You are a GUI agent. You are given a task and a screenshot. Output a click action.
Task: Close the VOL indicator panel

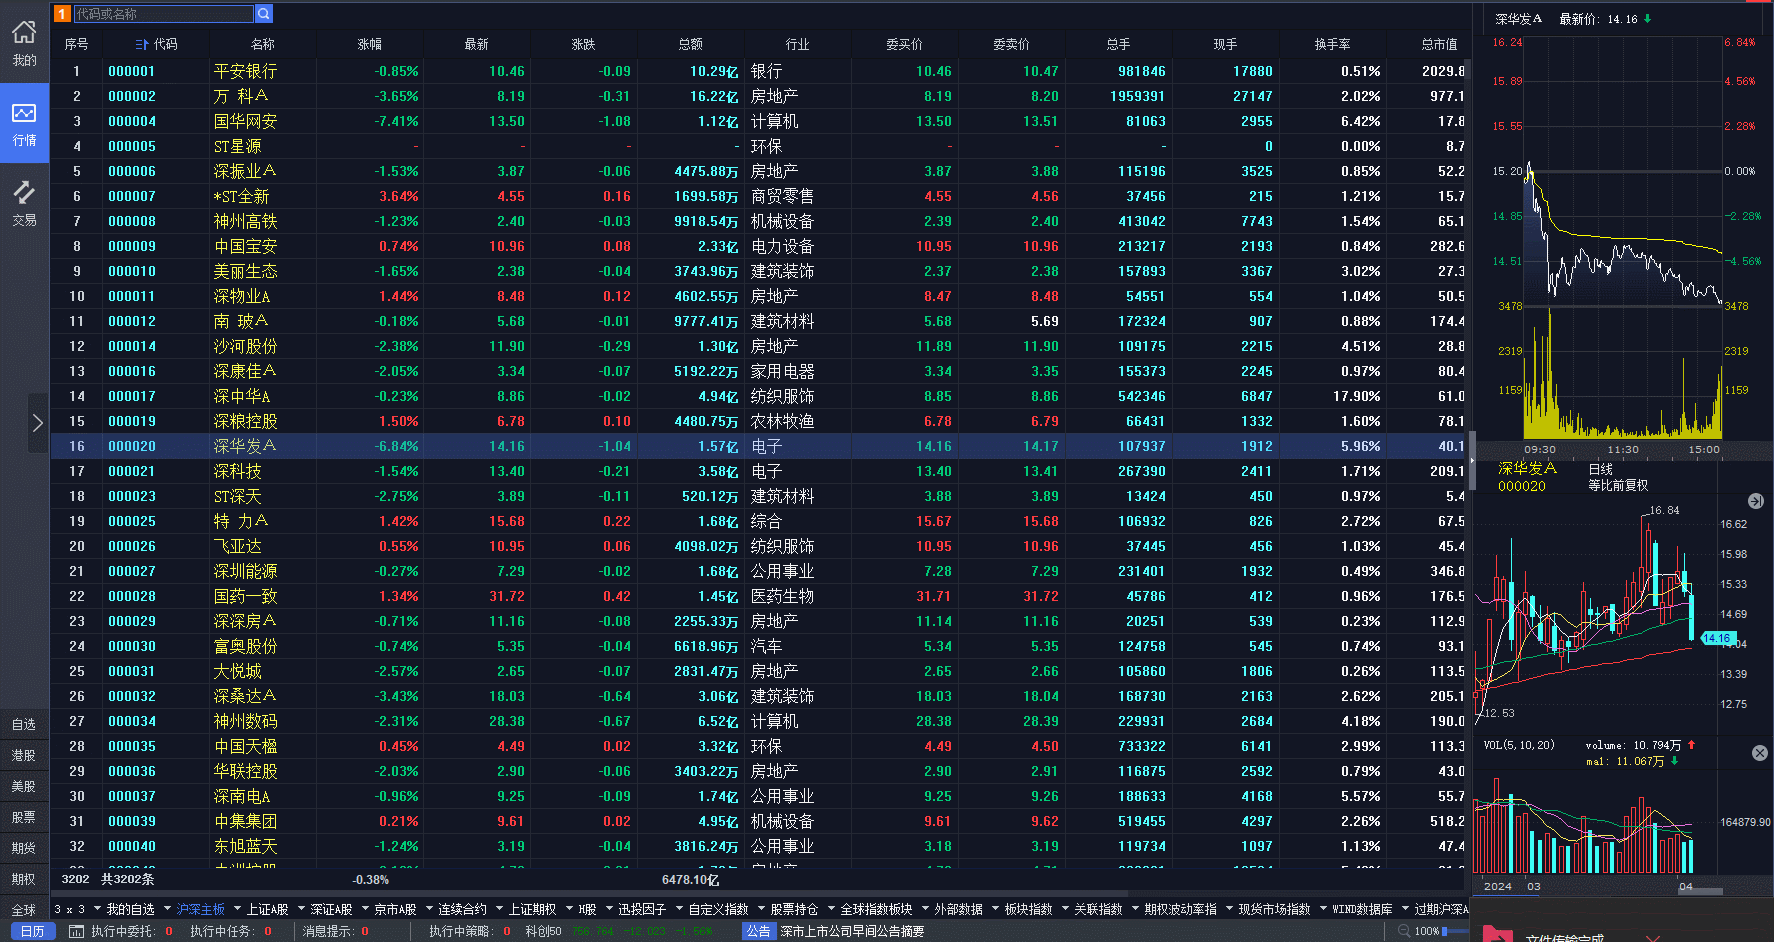point(1760,753)
